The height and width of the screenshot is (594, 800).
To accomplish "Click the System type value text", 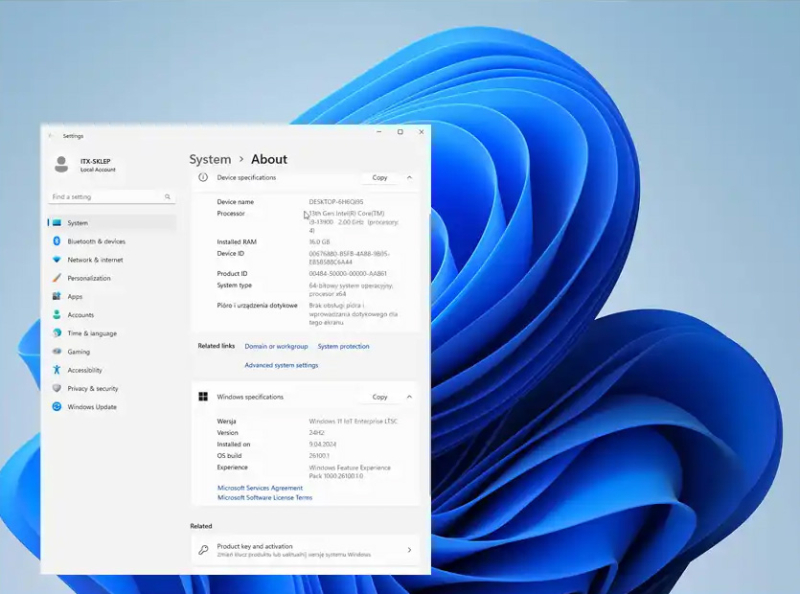I will tap(351, 290).
